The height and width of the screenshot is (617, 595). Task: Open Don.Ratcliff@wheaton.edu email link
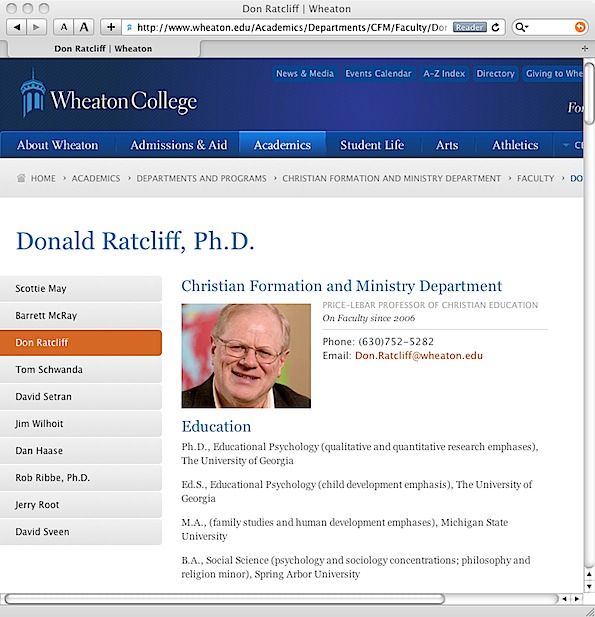pyautogui.click(x=419, y=356)
